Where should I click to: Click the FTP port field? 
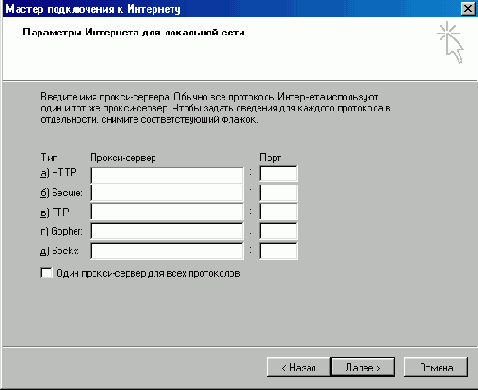tap(278, 212)
